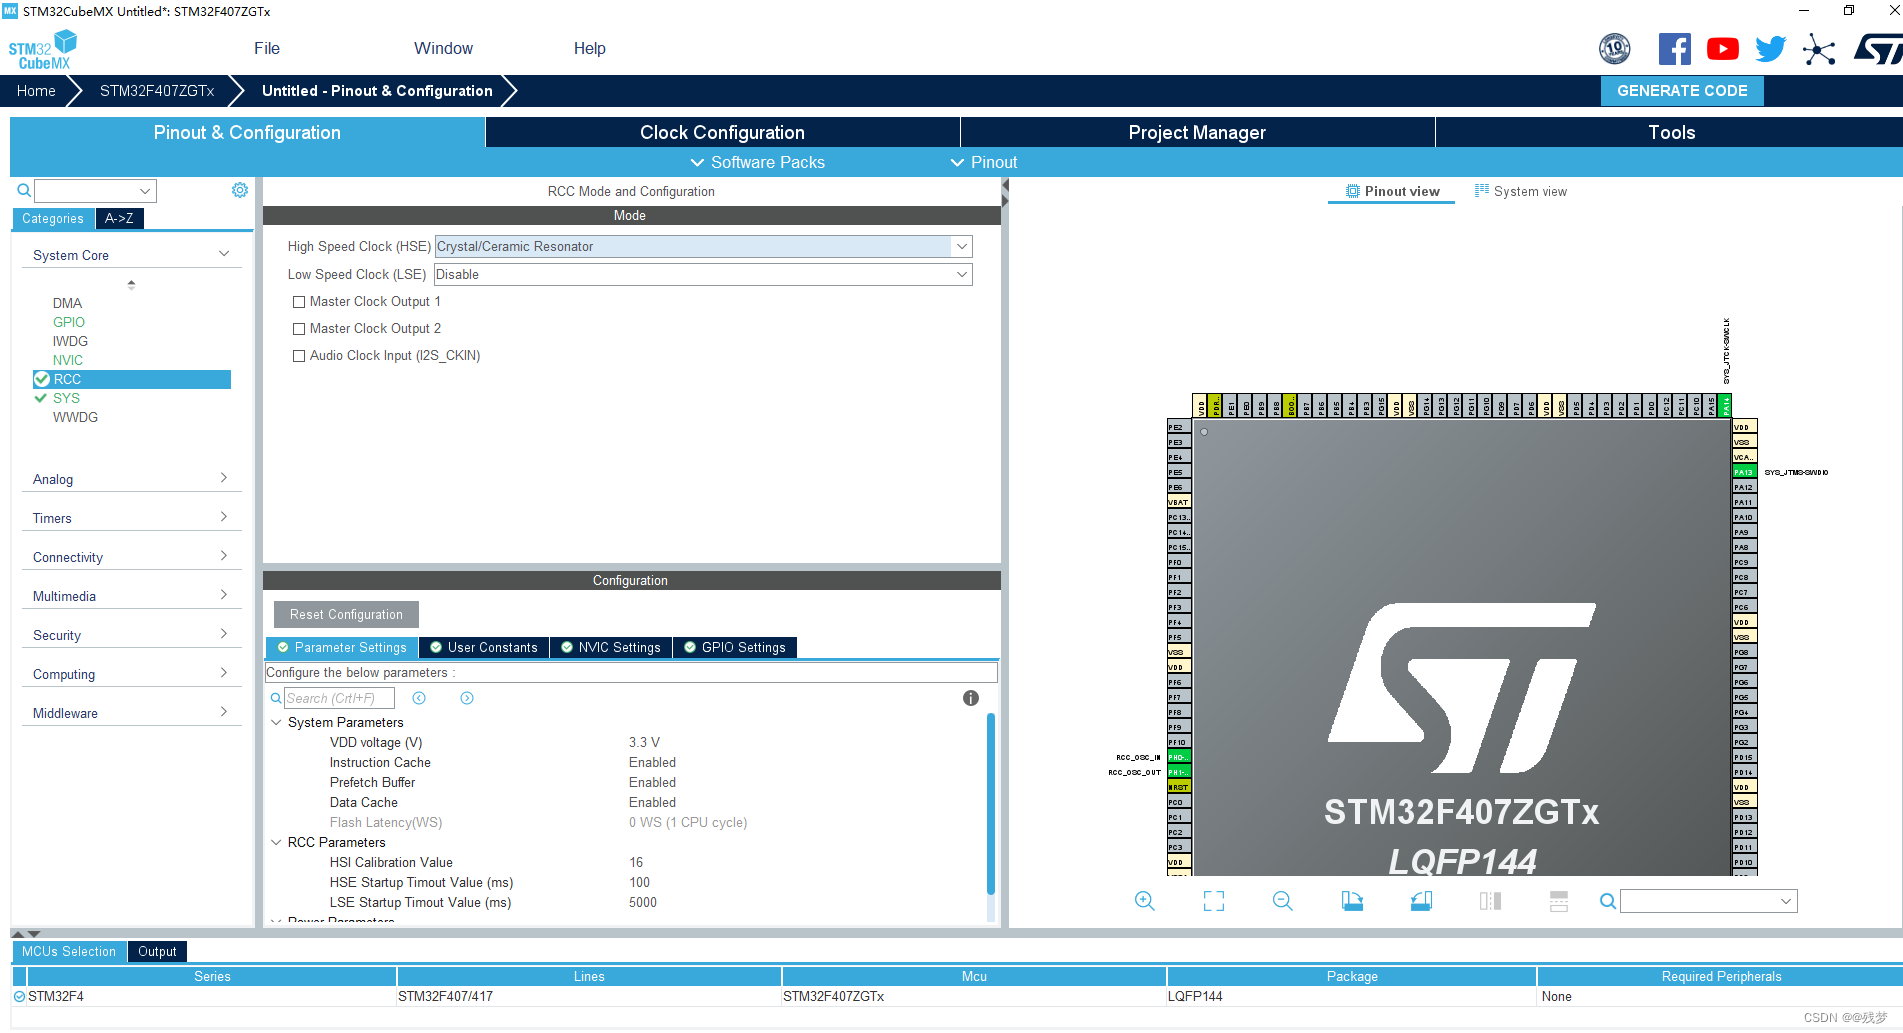
Task: Click the pin search magnifier icon
Action: tap(1608, 901)
